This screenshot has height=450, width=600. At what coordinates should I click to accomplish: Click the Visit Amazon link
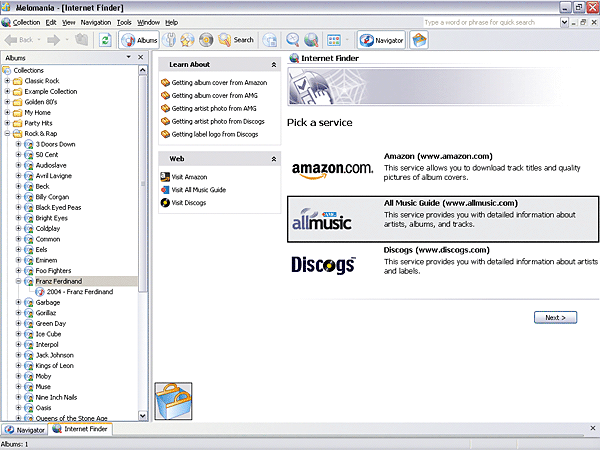coord(189,177)
